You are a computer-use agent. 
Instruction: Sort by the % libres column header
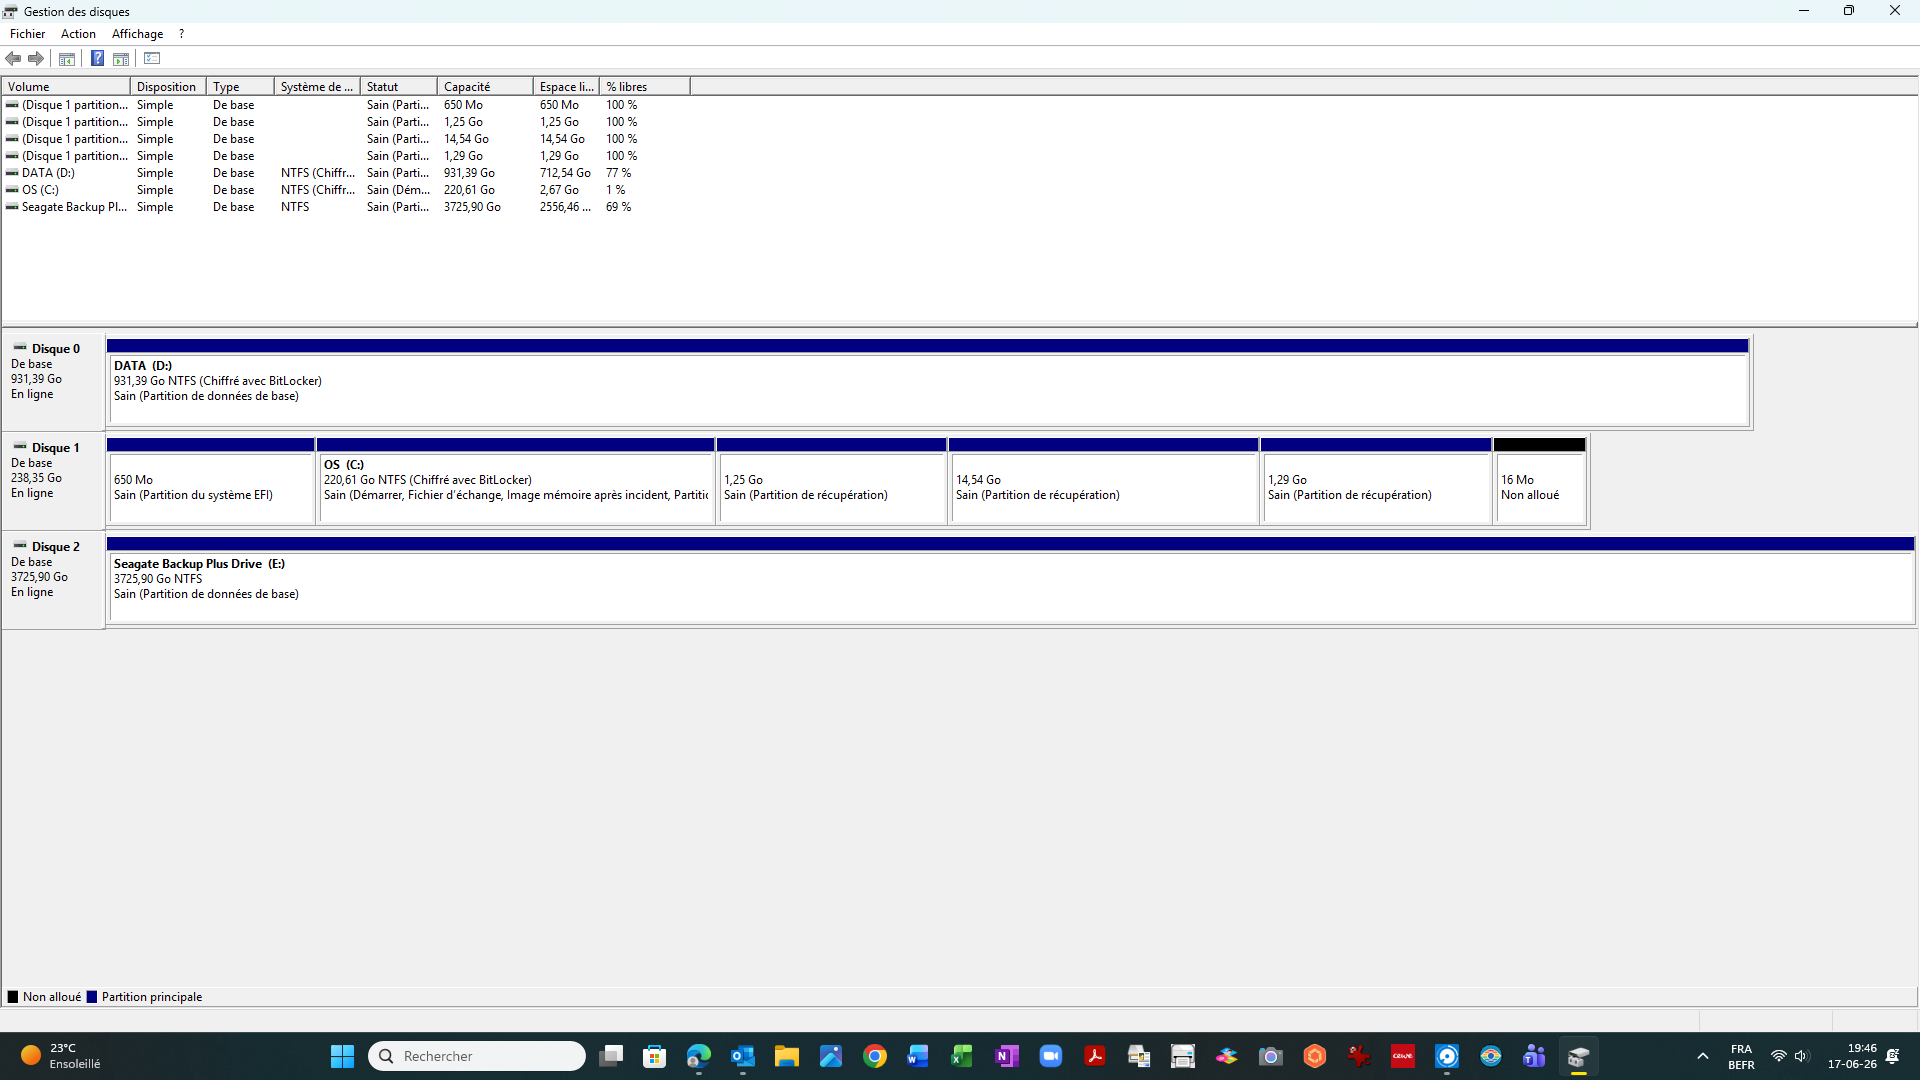(x=645, y=87)
